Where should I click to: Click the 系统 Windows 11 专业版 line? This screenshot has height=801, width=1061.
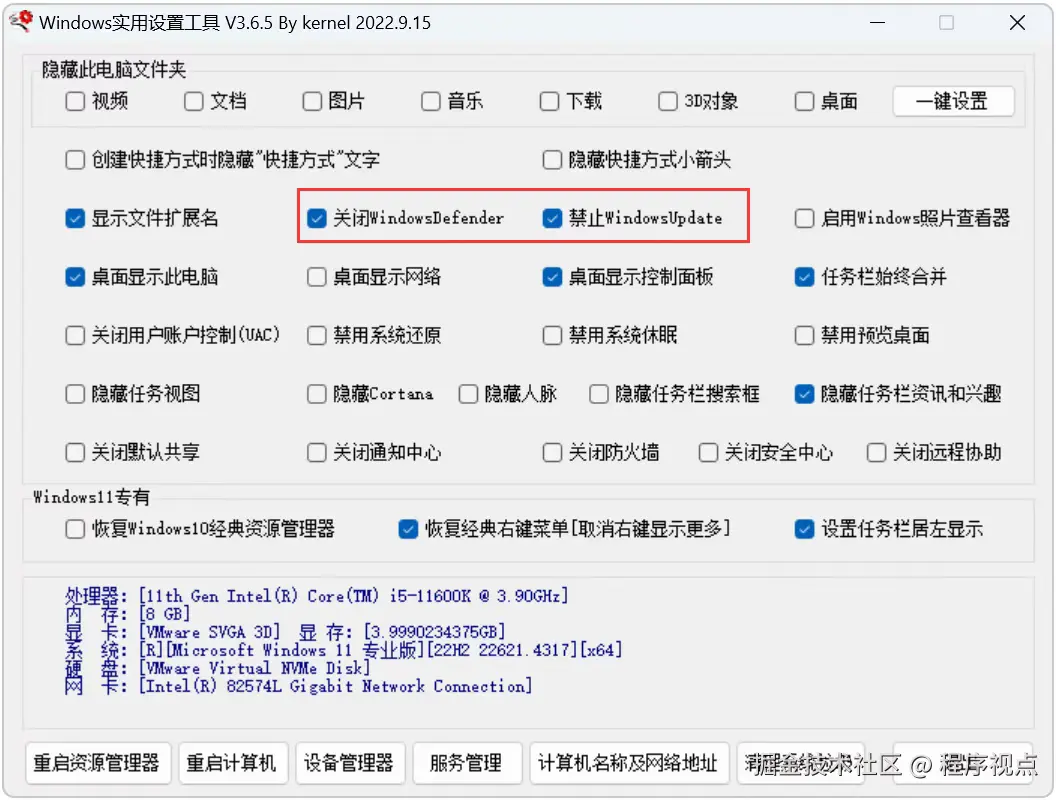(343, 650)
